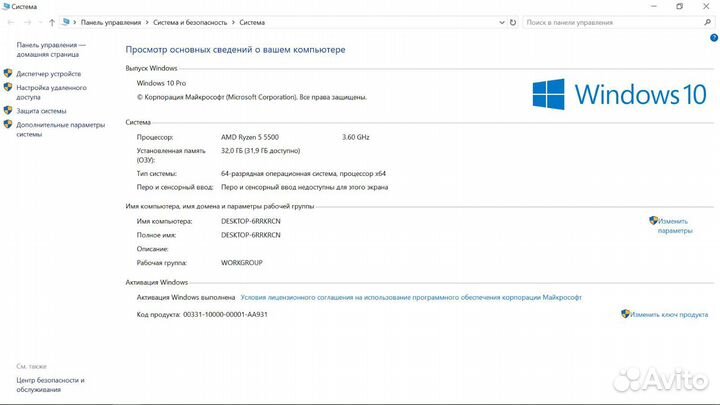Click the Windows 10 logo
Viewport: 720px width, 405px height.
click(619, 94)
